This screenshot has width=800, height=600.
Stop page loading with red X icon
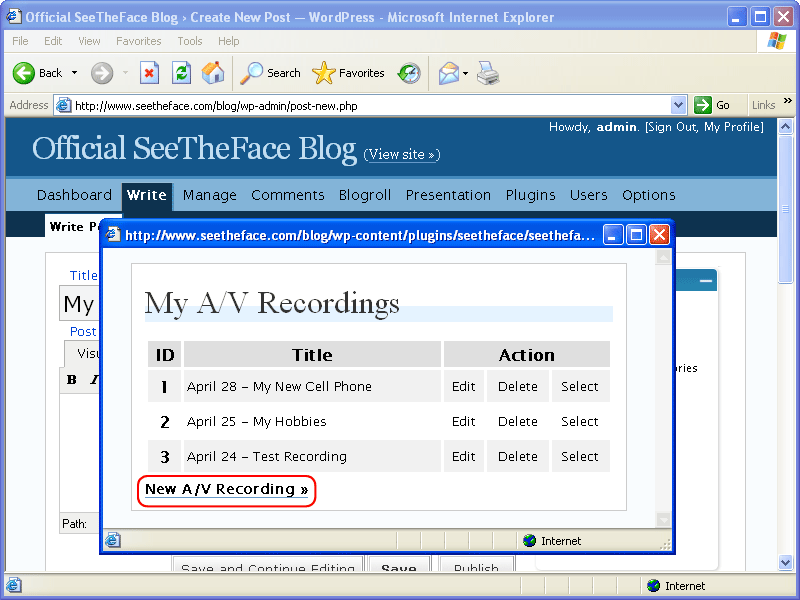tap(149, 73)
